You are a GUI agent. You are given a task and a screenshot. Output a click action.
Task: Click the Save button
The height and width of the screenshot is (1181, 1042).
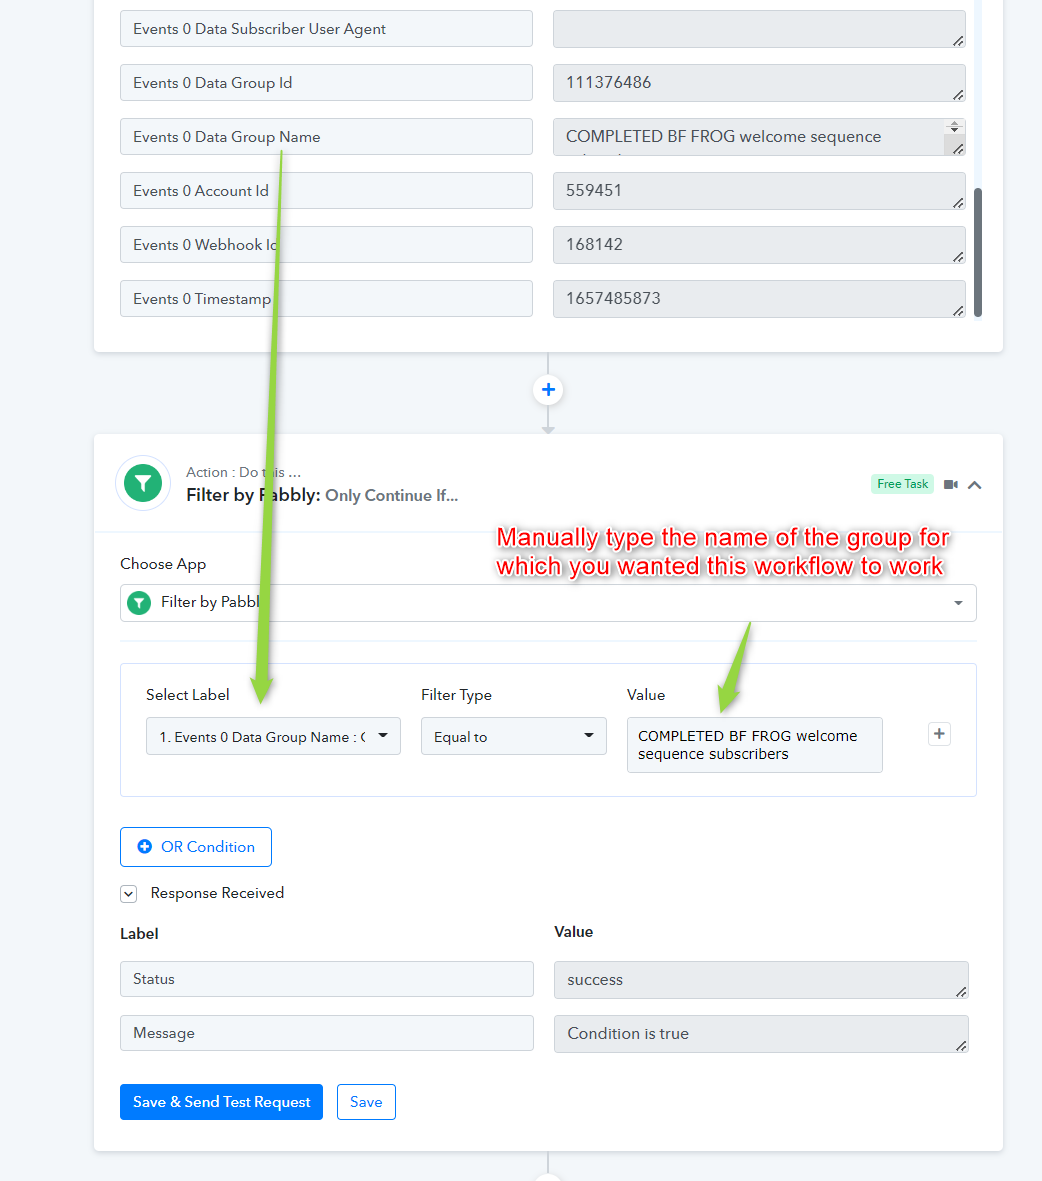pos(366,1102)
